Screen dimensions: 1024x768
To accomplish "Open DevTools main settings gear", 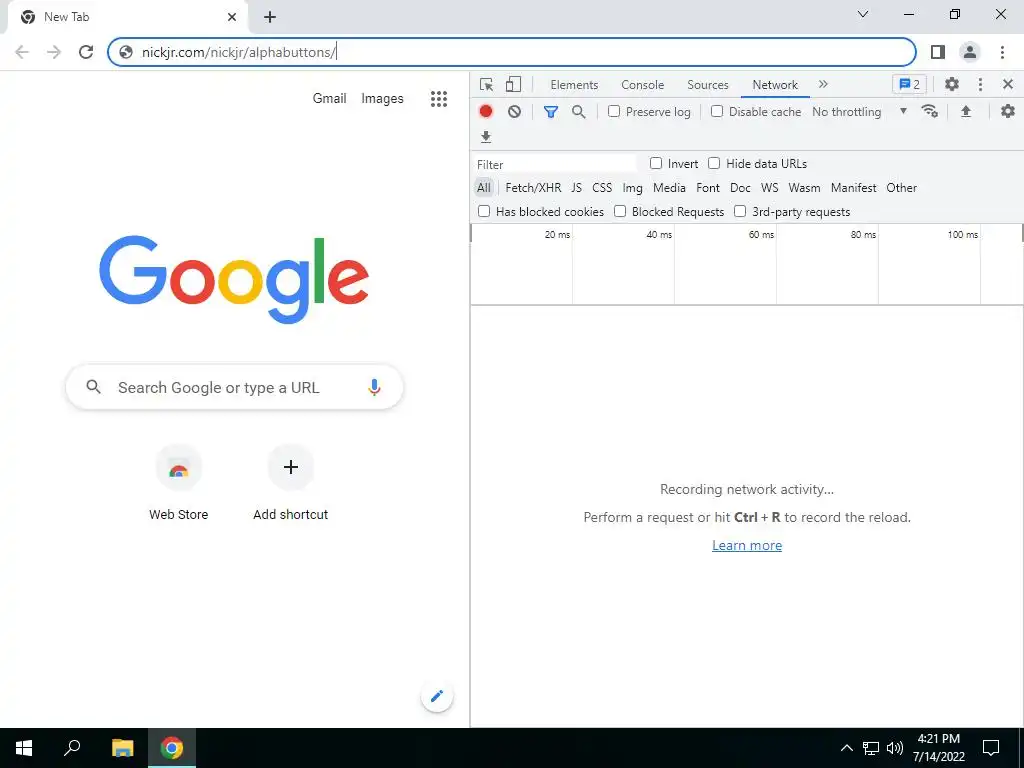I will tap(952, 84).
